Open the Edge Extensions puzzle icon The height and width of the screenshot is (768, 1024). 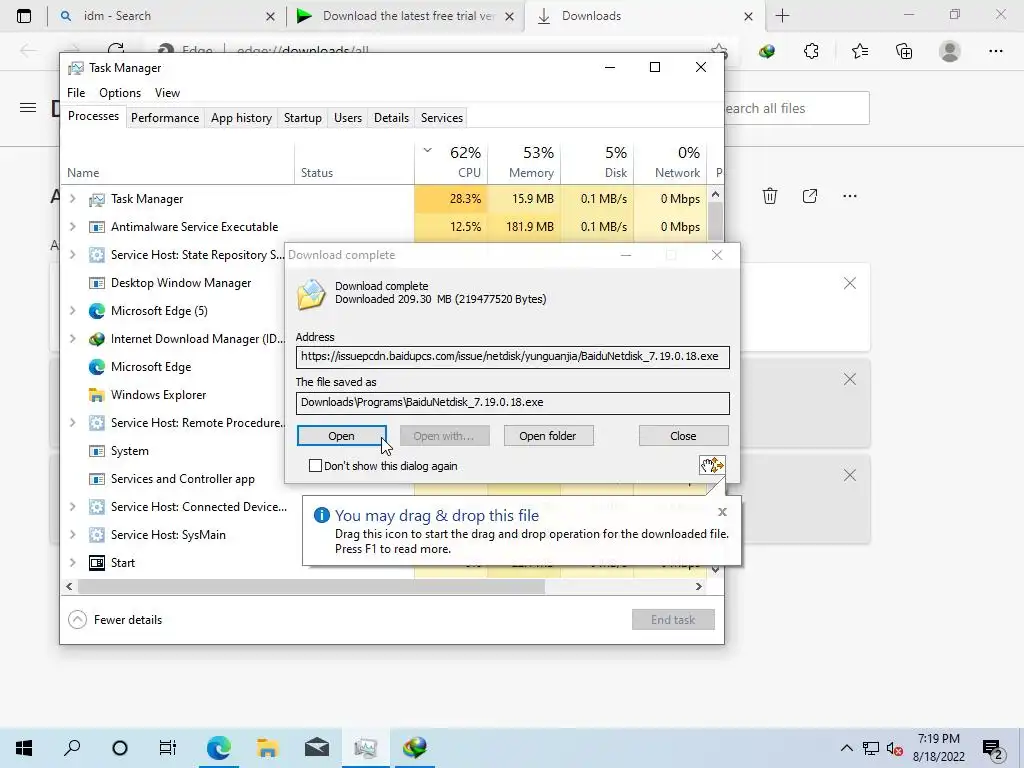tap(811, 51)
